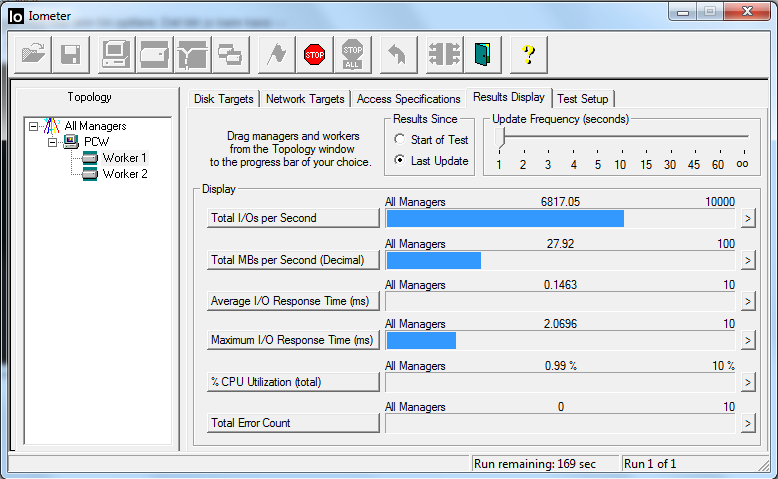Select Worker 1 disk icon in topology
The width and height of the screenshot is (778, 479).
[90, 158]
